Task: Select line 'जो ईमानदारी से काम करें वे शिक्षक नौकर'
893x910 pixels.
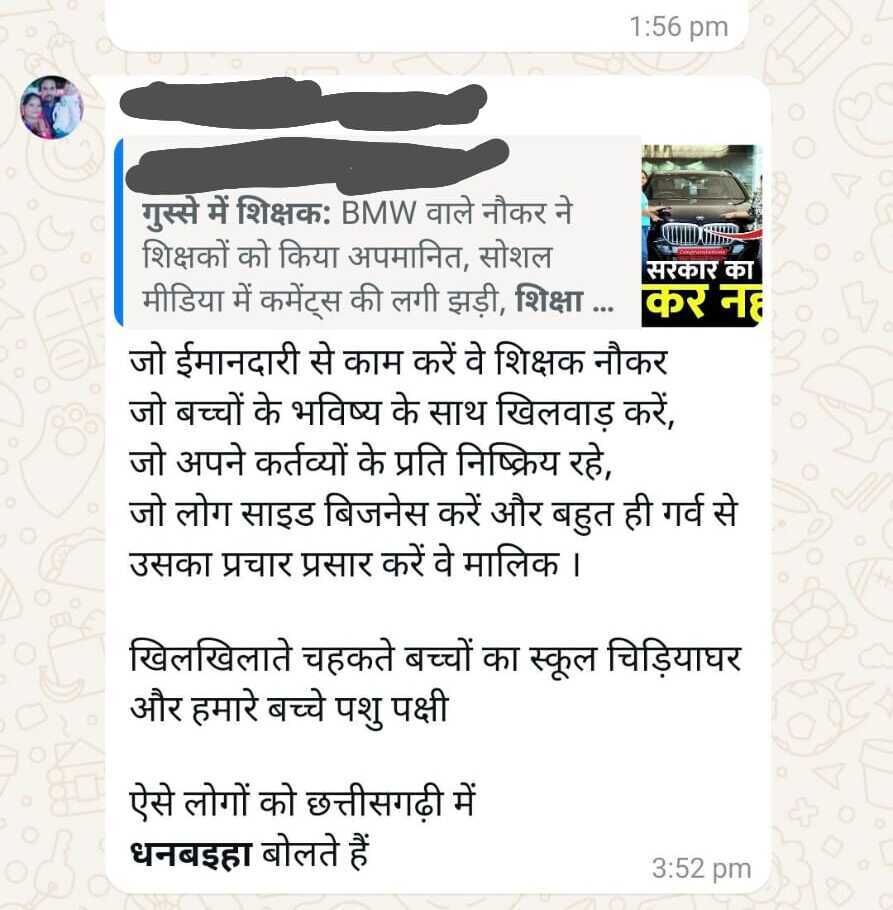Action: [398, 362]
